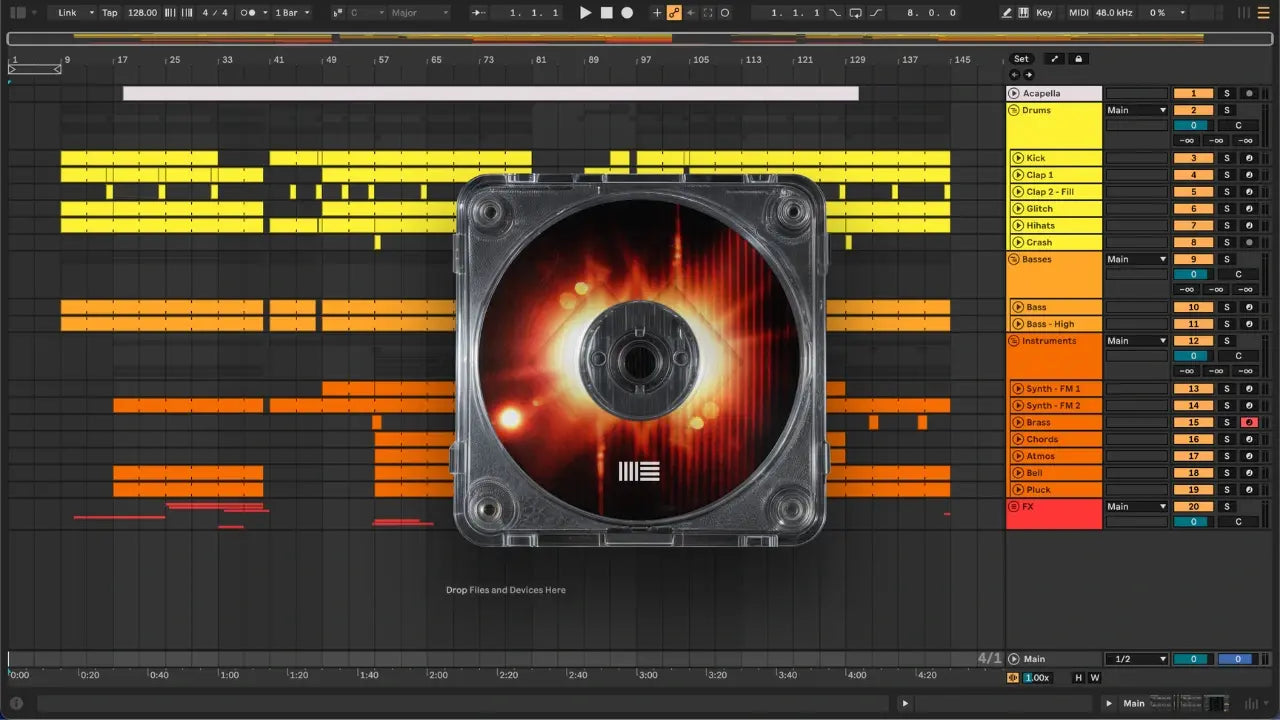Collapse the Instruments group track
This screenshot has height=720, width=1280.
tap(1014, 341)
